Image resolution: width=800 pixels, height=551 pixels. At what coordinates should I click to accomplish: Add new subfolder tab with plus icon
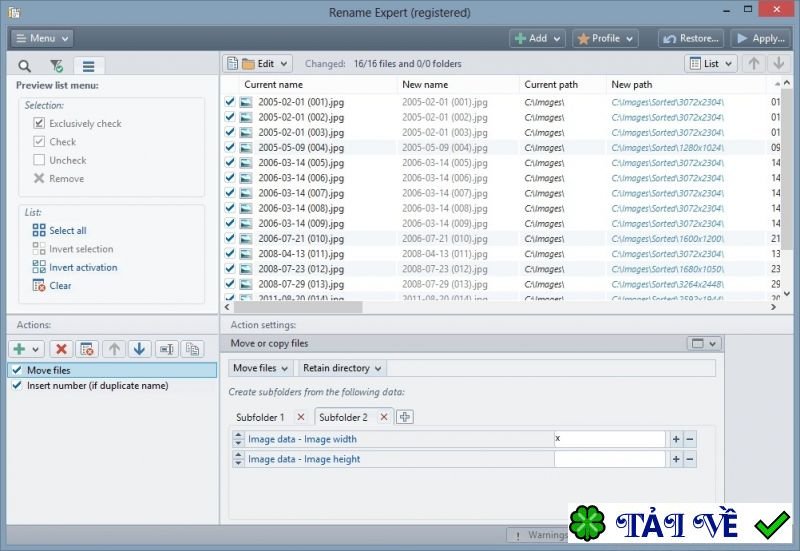click(405, 417)
